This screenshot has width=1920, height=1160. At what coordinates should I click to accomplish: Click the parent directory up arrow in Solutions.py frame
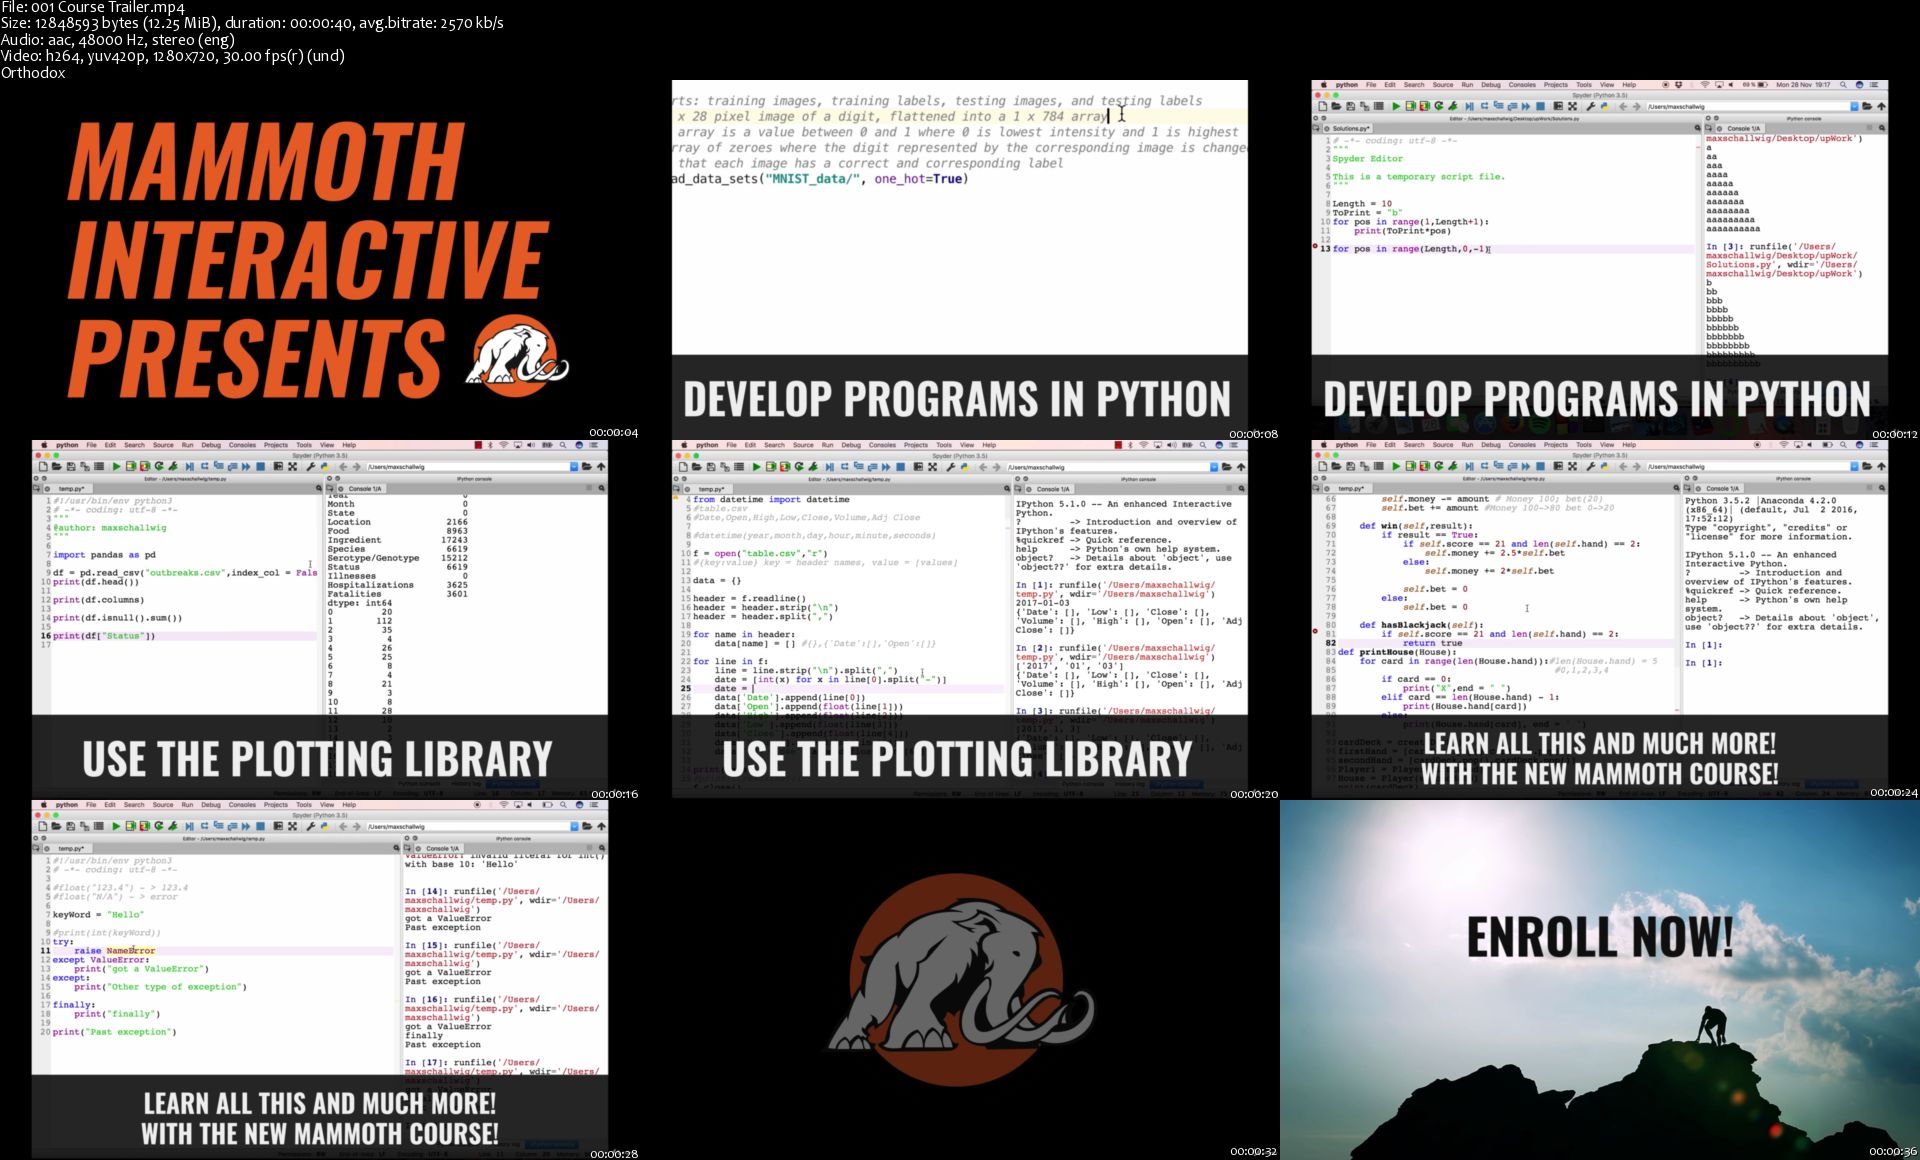coord(1881,106)
